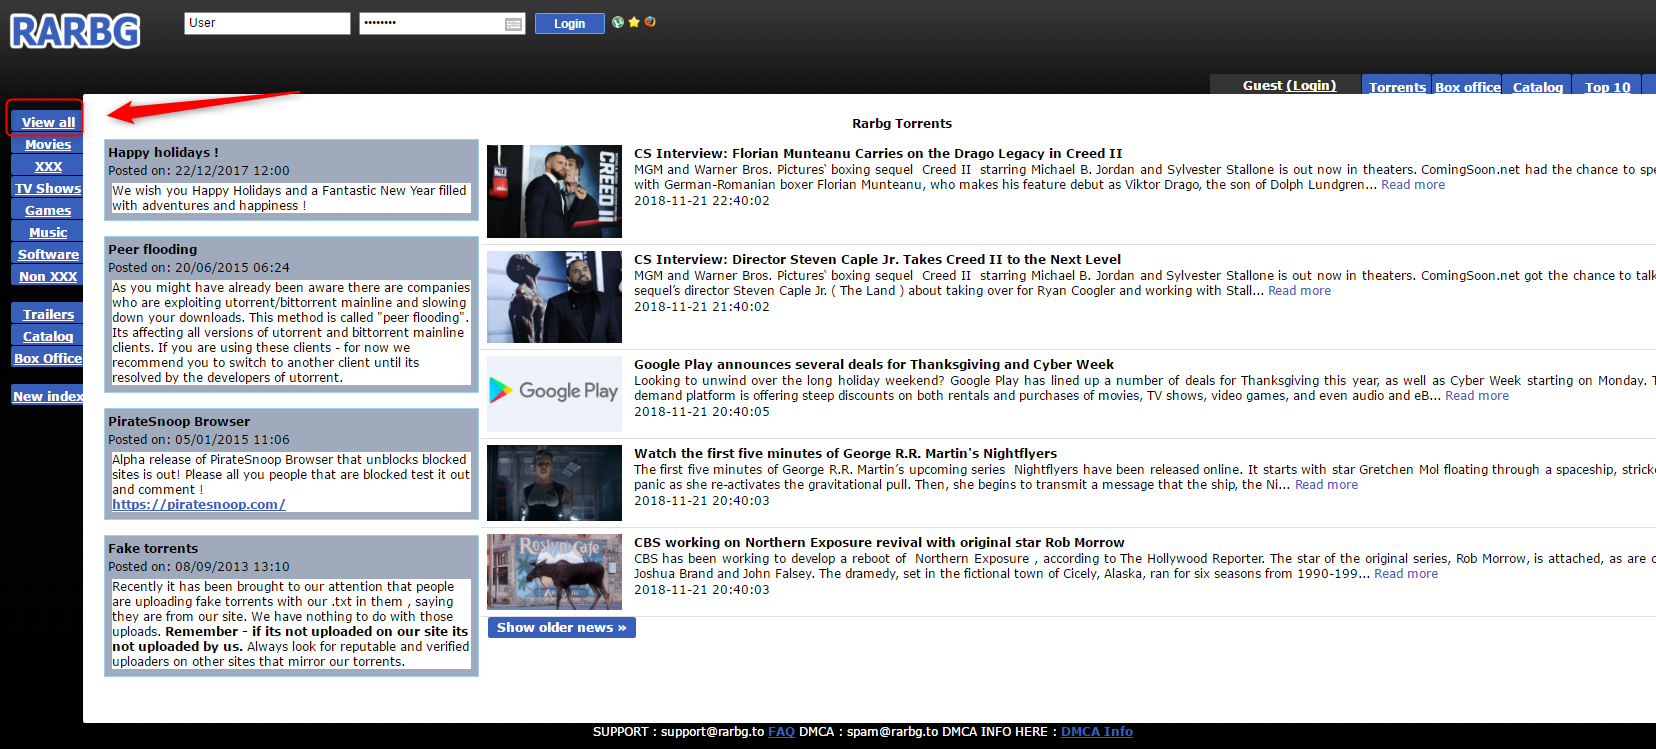Click the yellow star bookmark icon
The width and height of the screenshot is (1656, 749).
coord(634,22)
